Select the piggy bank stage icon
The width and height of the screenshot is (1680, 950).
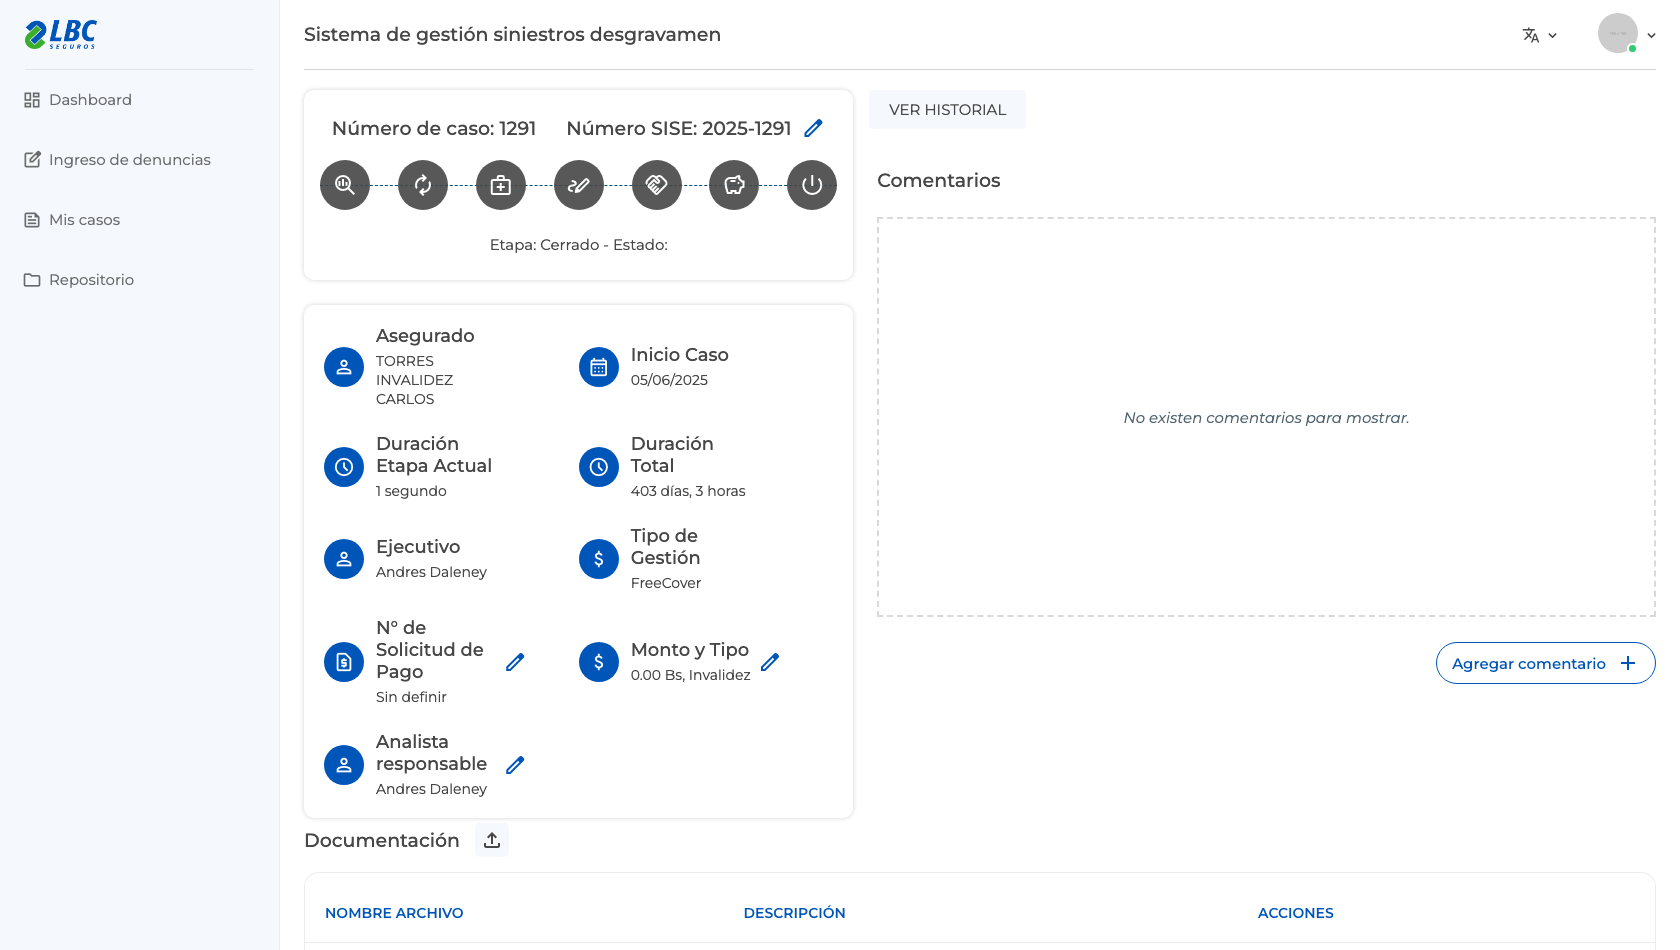(734, 185)
